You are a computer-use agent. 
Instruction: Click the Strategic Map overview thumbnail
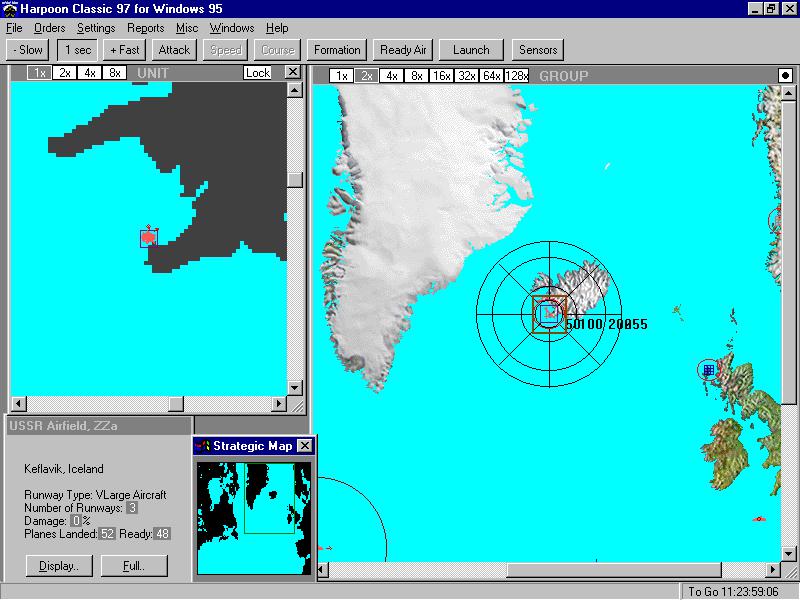tap(253, 517)
